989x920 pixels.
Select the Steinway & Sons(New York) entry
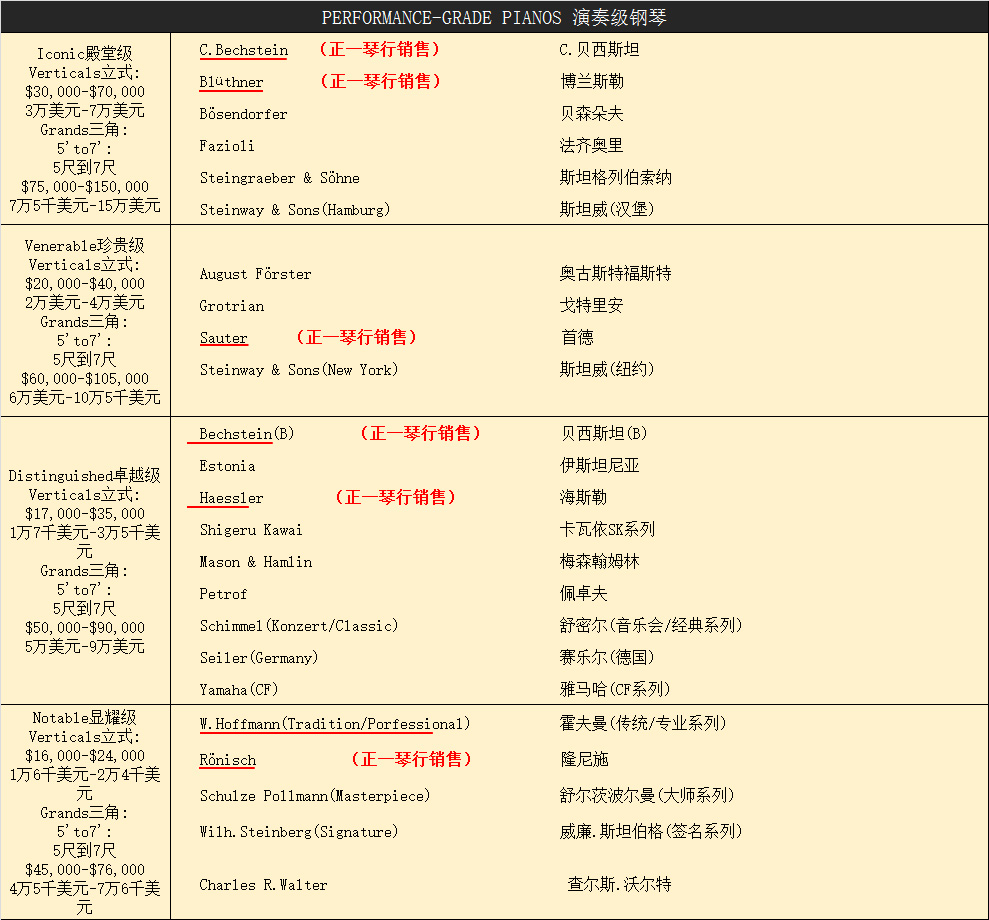(298, 370)
